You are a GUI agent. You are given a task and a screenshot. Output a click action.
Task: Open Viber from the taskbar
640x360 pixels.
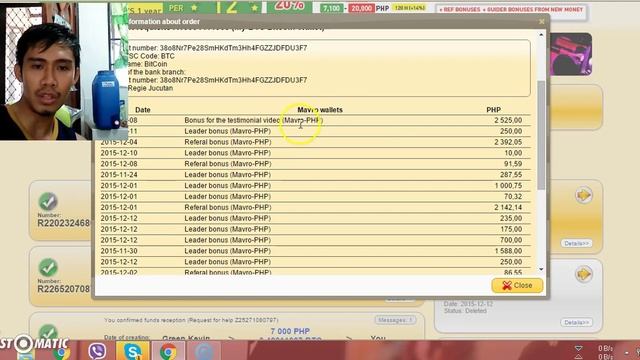point(97,351)
